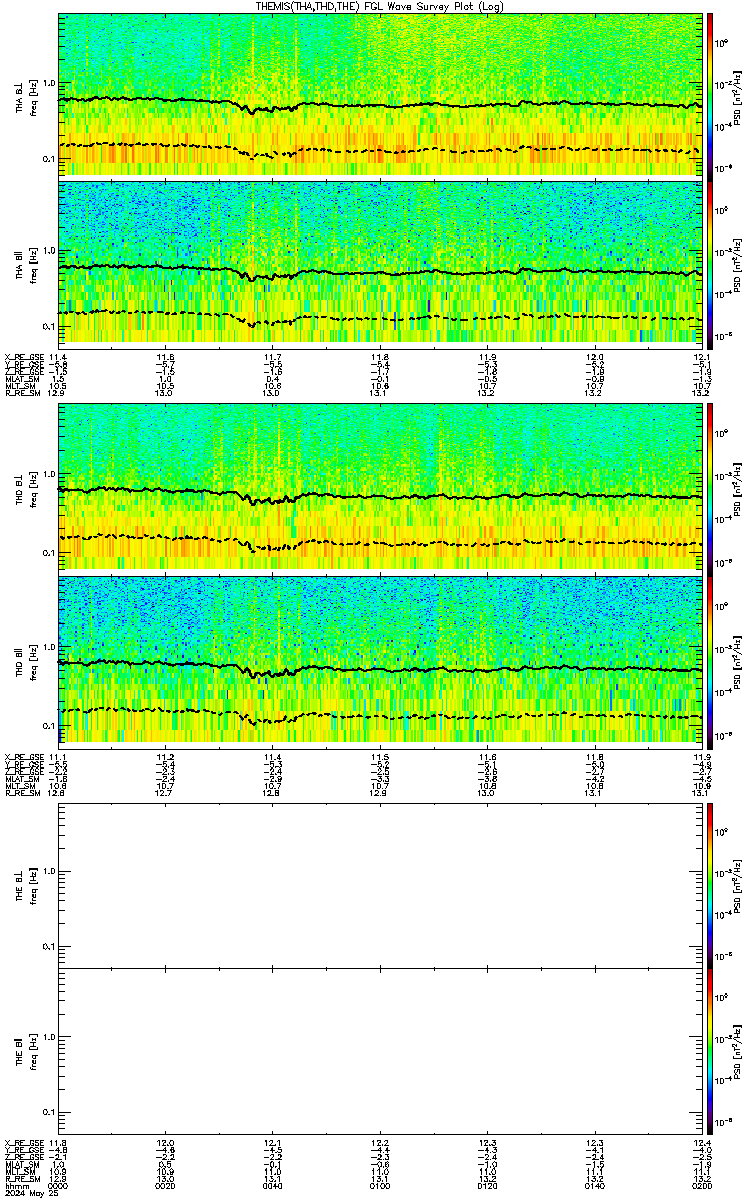Click the 1.0 tick on THD B⊥ axis
The height and width of the screenshot is (1200, 750).
click(49, 475)
